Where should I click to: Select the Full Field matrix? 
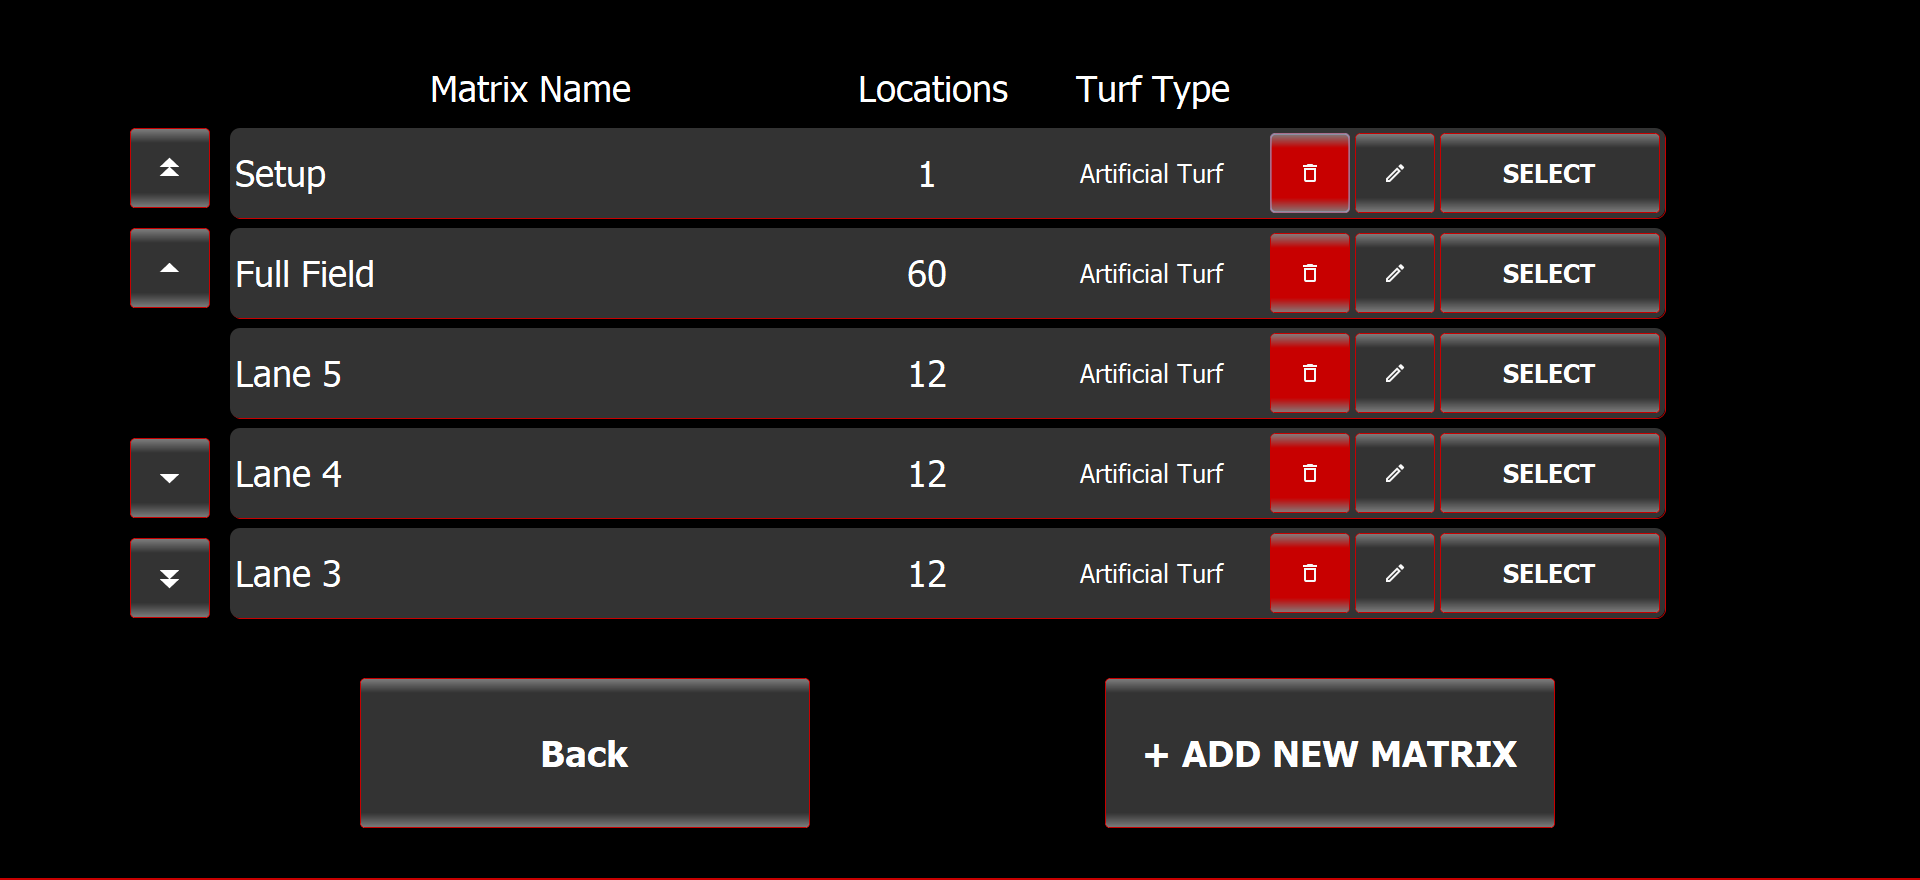pos(1548,273)
